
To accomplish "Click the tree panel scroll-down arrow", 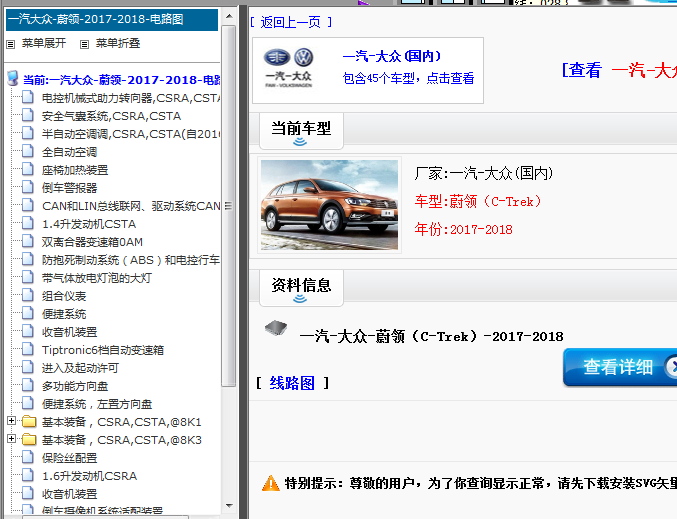I will [x=229, y=505].
